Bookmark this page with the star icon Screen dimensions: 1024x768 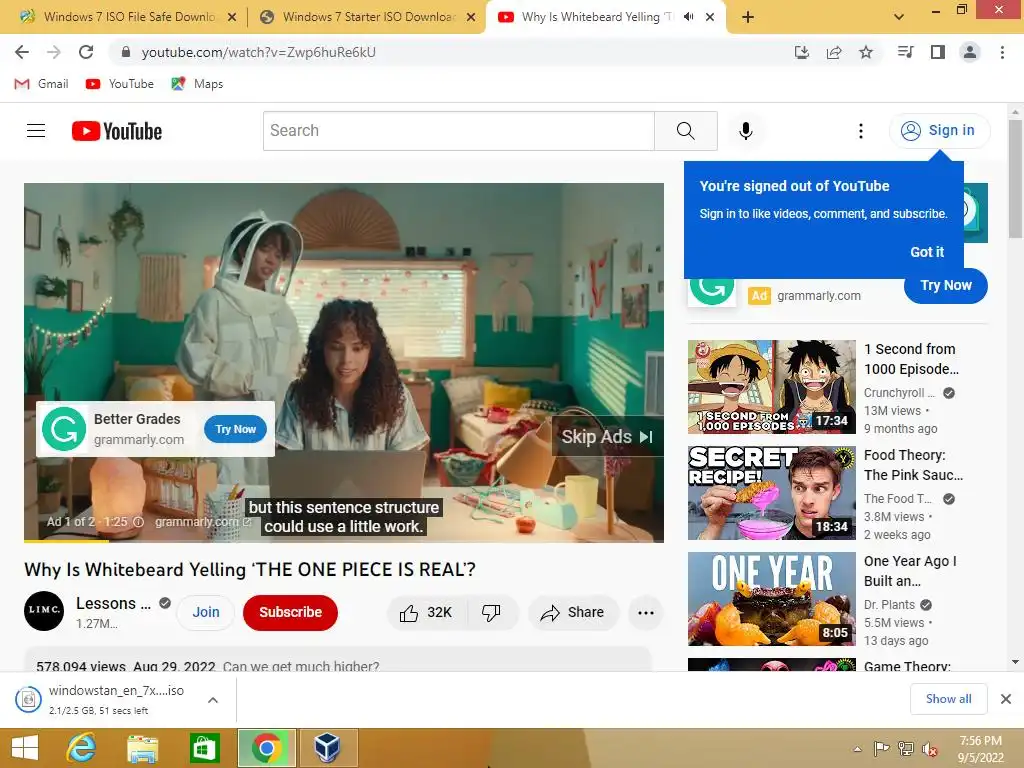coord(866,52)
